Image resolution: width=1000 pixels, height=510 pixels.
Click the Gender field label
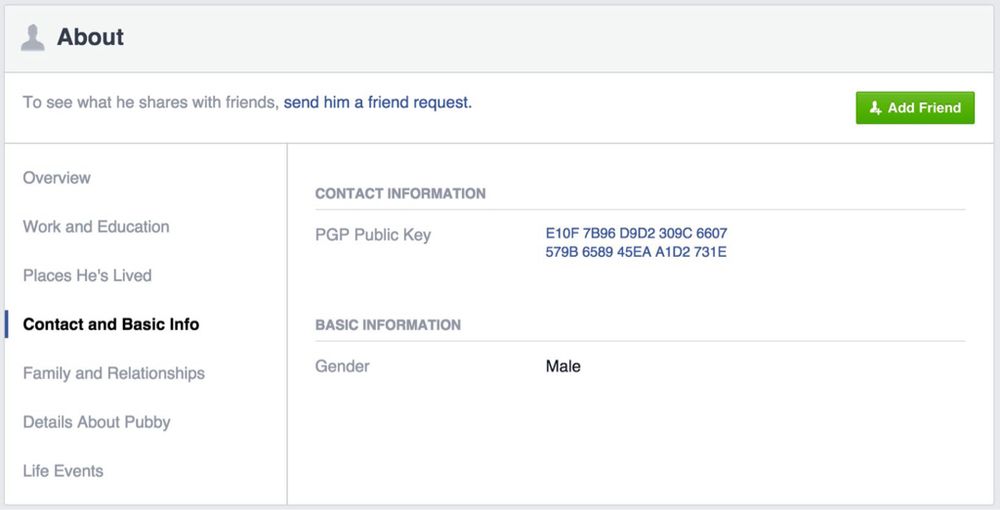pos(342,367)
